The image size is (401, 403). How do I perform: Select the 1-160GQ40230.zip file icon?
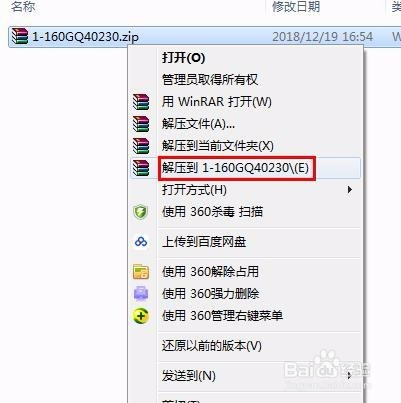point(20,36)
